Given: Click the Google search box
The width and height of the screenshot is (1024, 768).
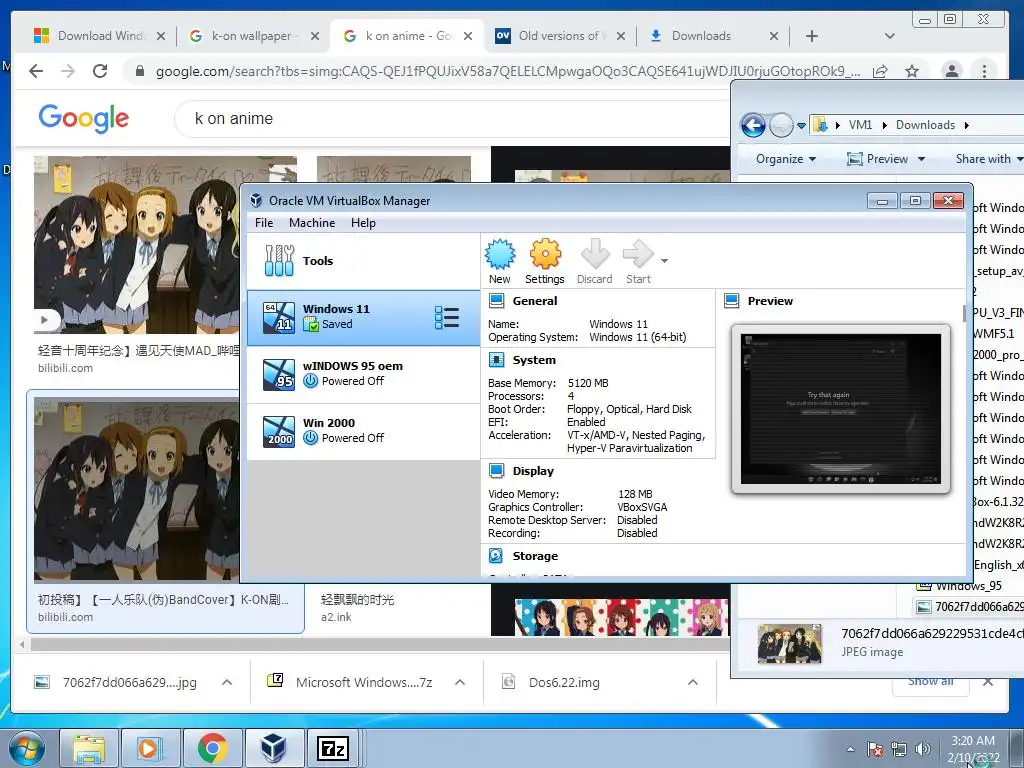Looking at the screenshot, I should click(x=451, y=118).
